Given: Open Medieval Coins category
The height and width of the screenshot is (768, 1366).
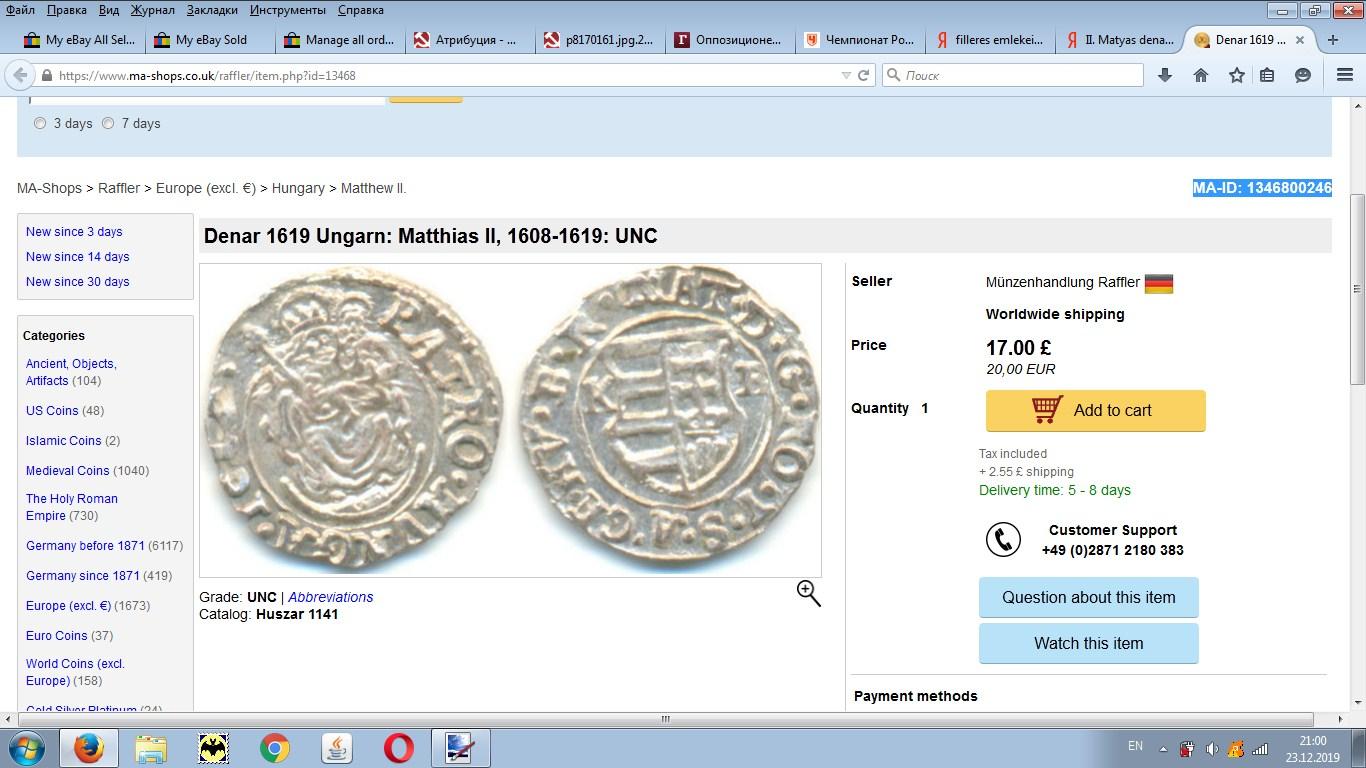Looking at the screenshot, I should point(67,471).
